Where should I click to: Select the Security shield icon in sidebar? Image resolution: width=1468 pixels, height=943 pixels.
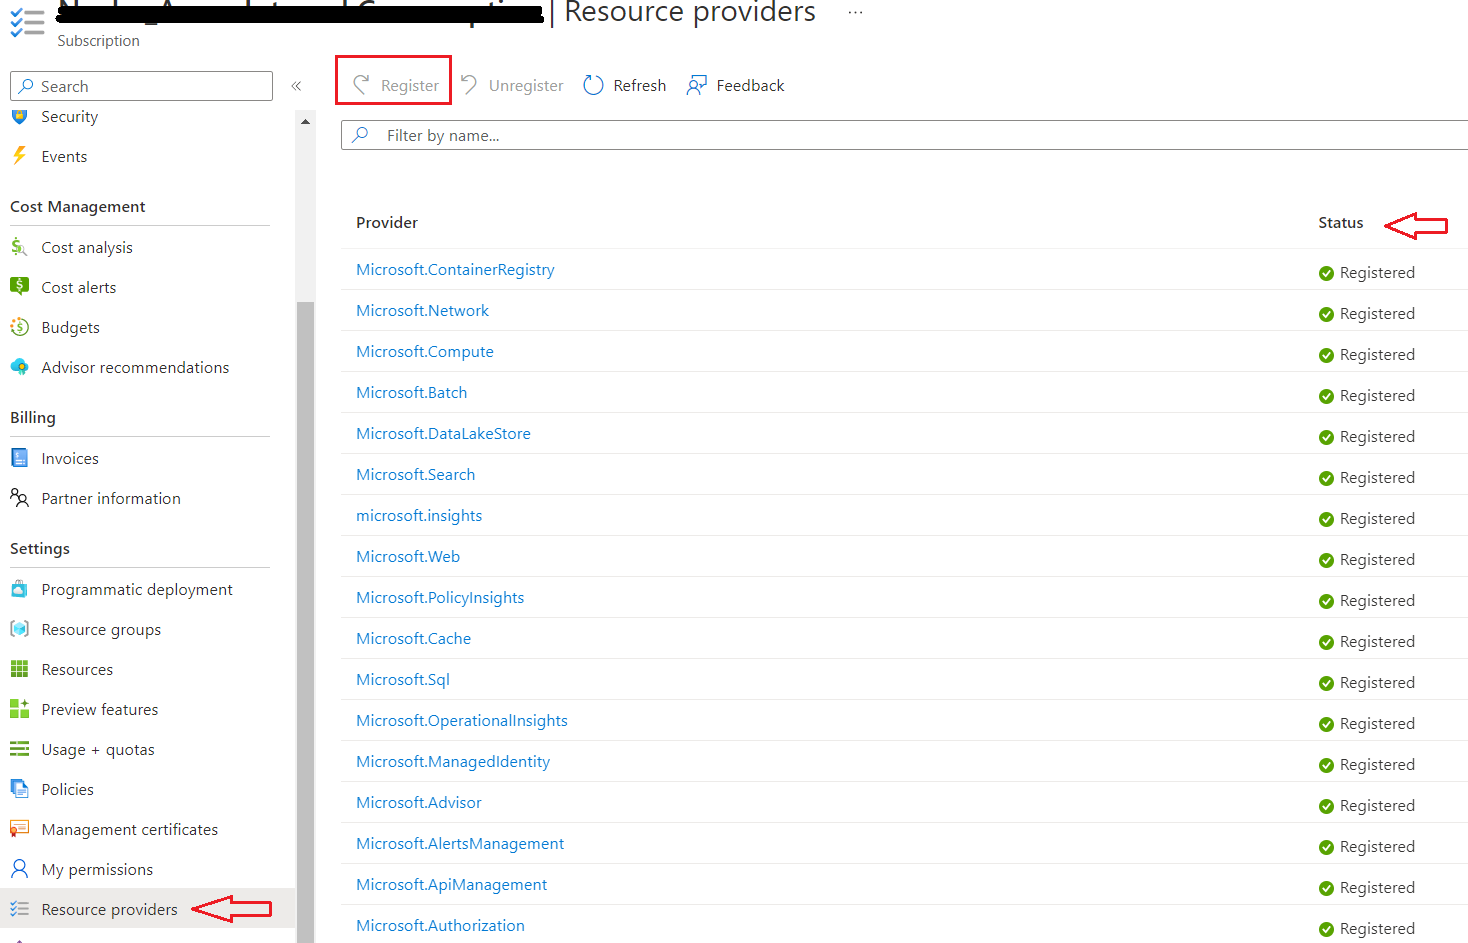point(20,116)
